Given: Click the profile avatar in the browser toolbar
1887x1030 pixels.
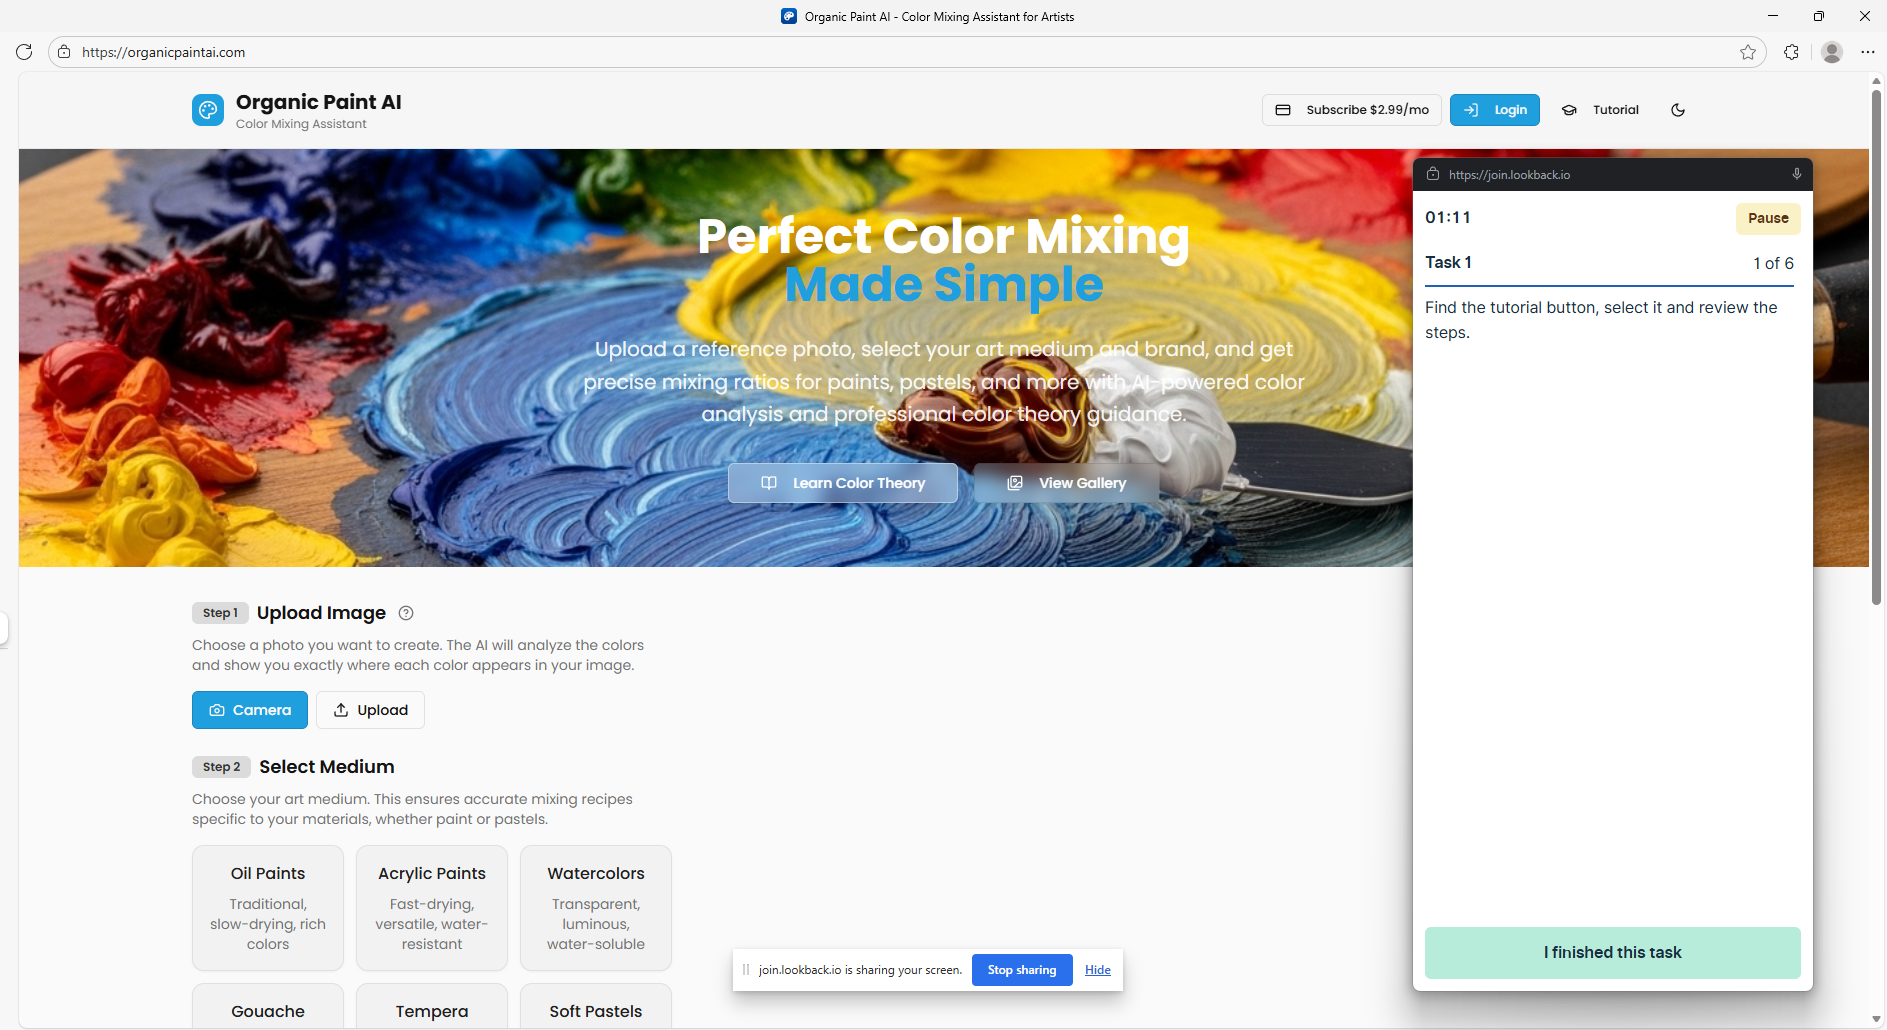Looking at the screenshot, I should point(1833,51).
